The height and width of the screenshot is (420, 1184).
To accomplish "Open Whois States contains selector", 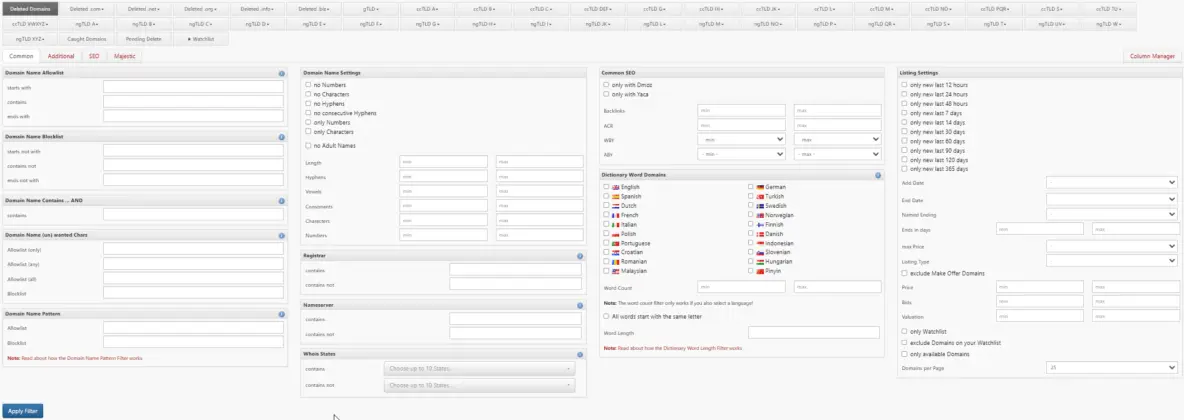I will point(479,369).
